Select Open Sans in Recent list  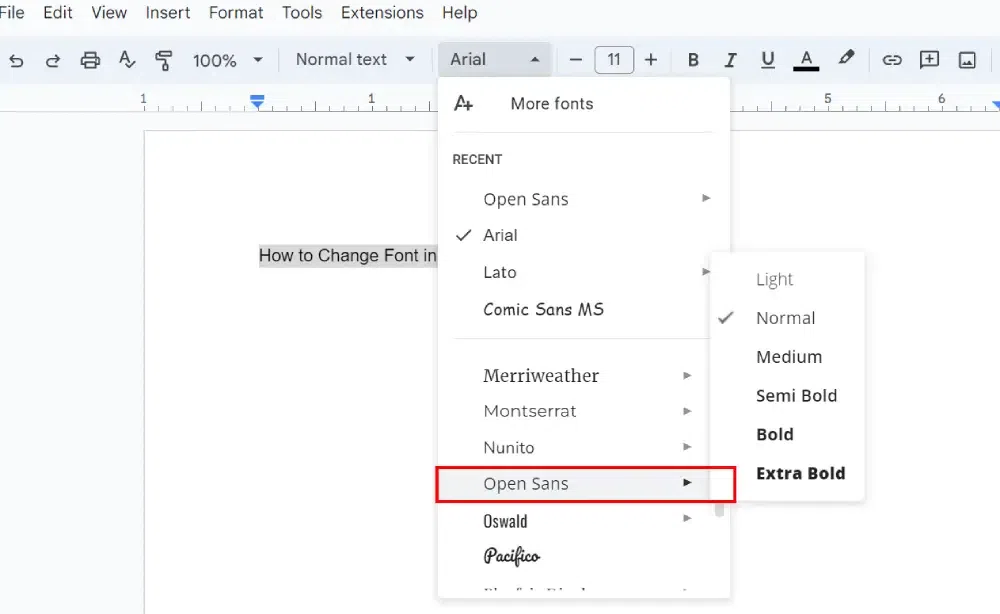[526, 200]
